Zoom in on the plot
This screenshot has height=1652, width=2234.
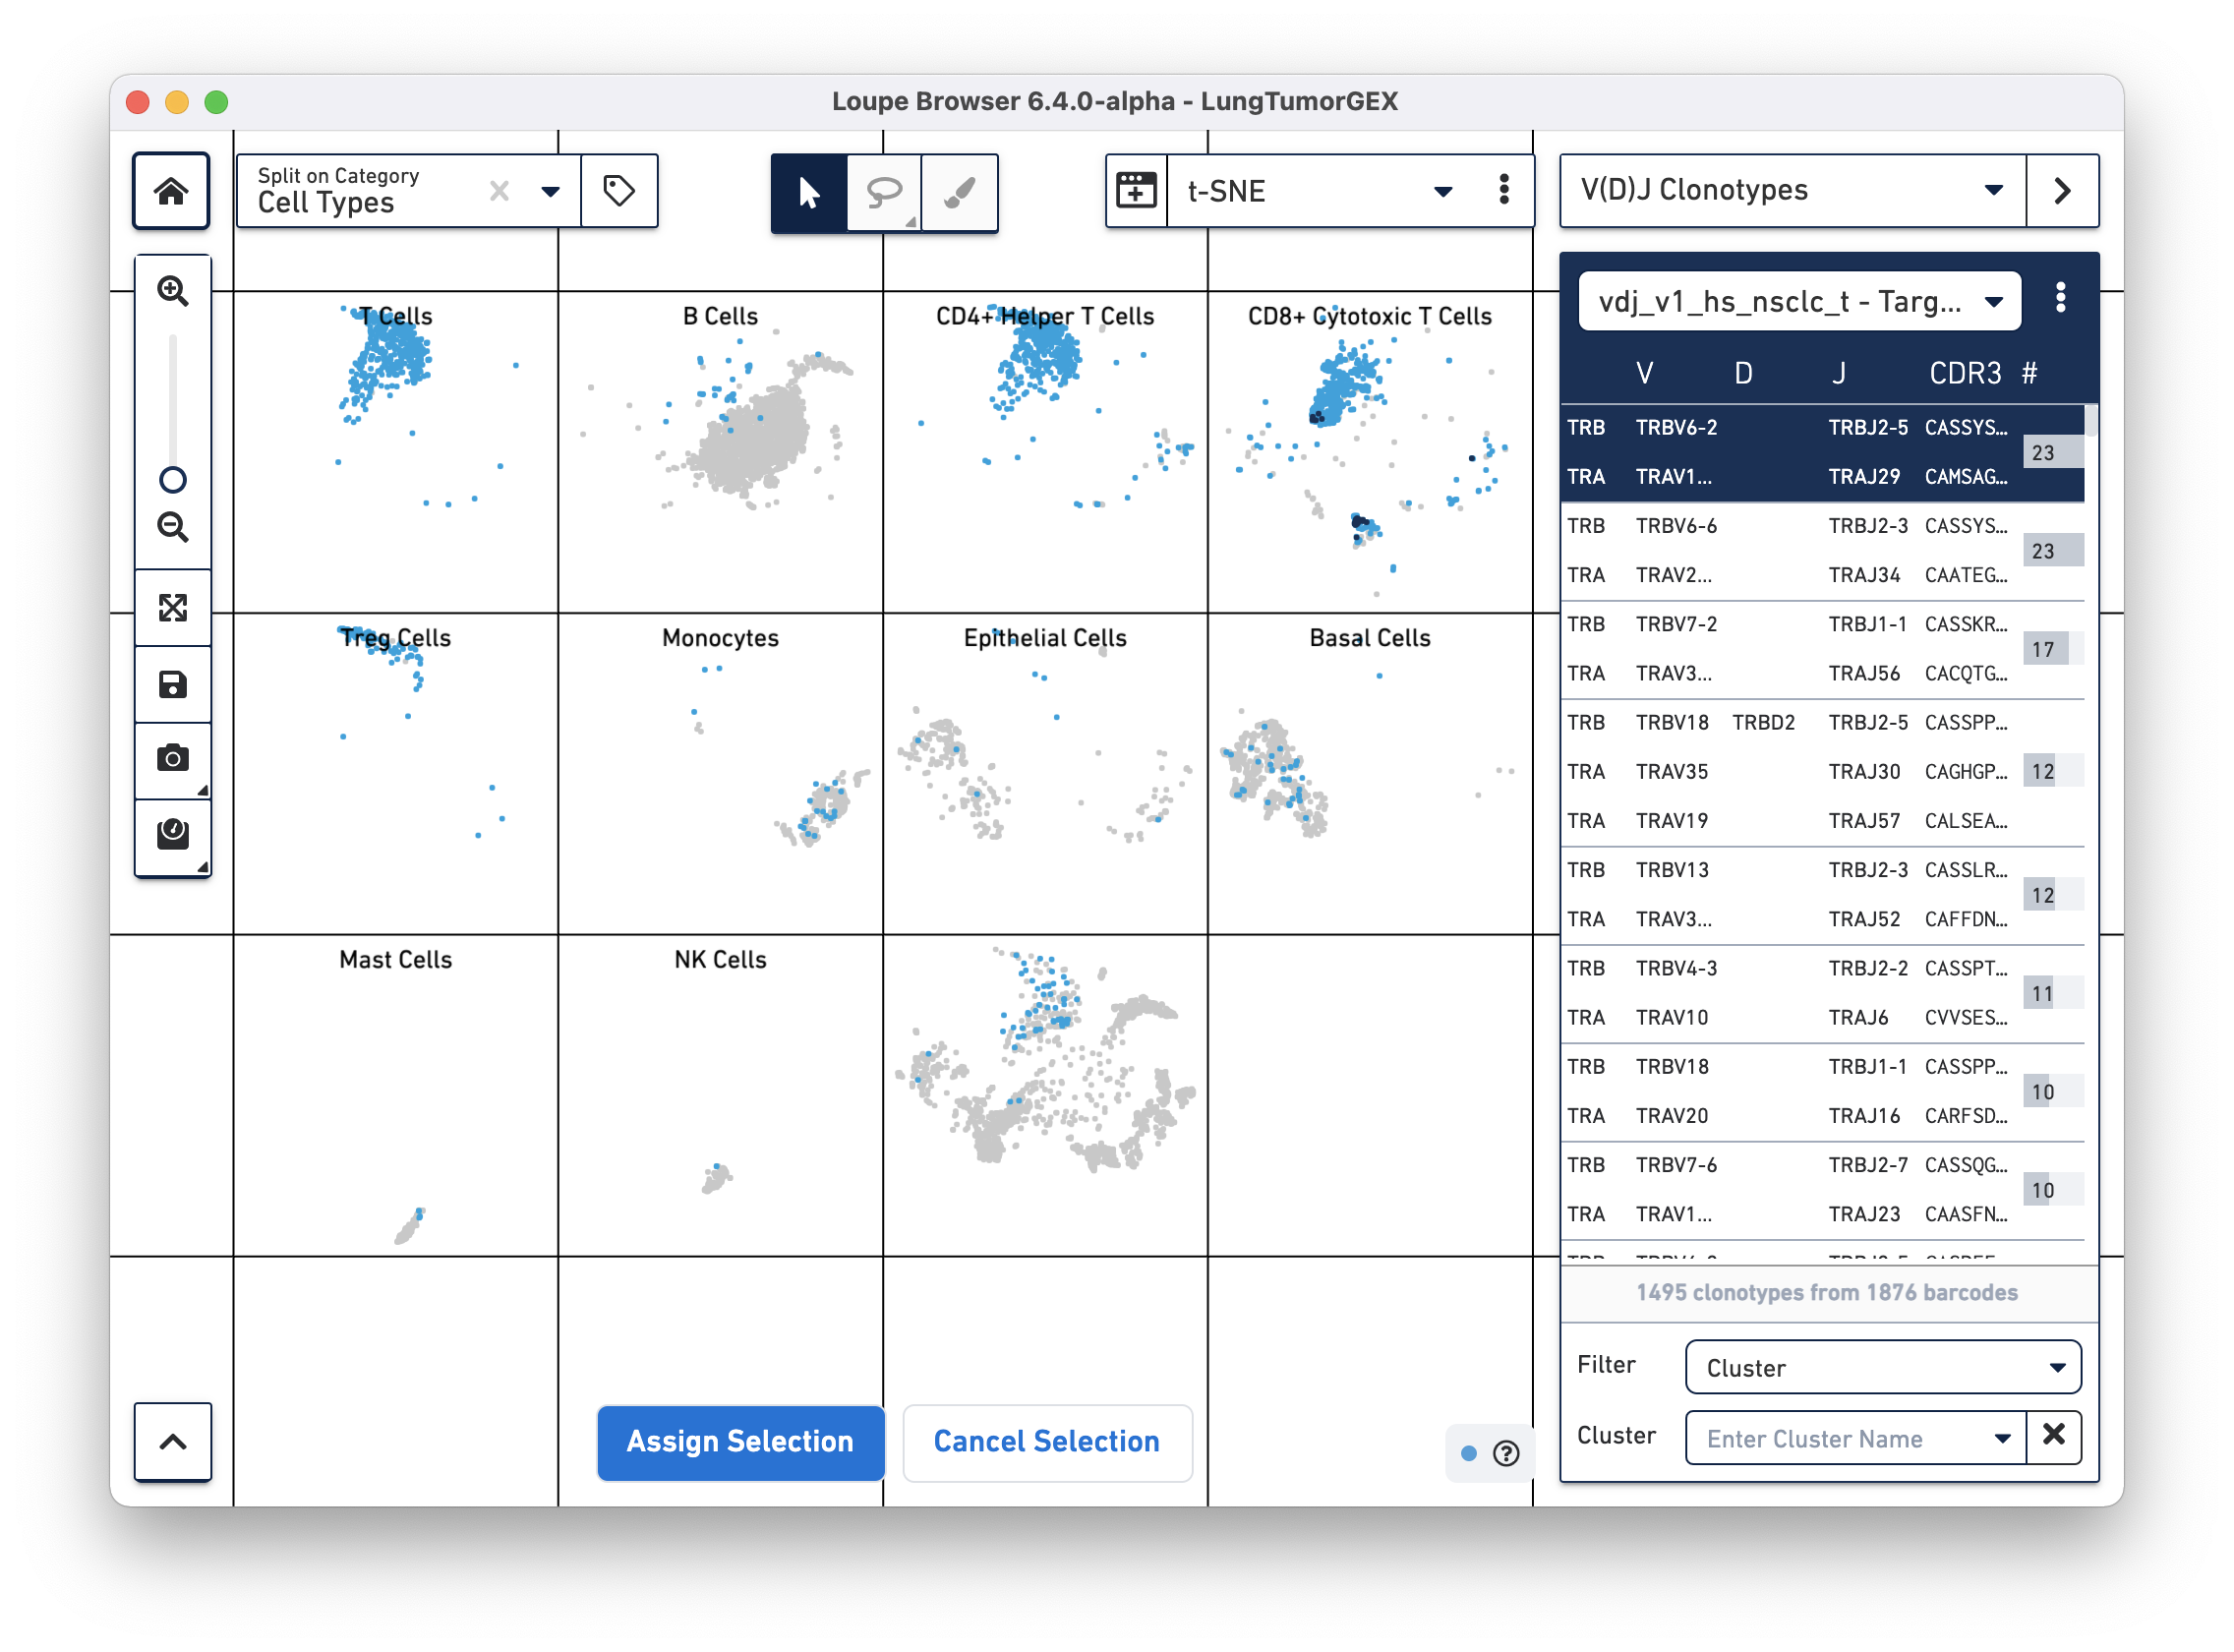point(173,291)
